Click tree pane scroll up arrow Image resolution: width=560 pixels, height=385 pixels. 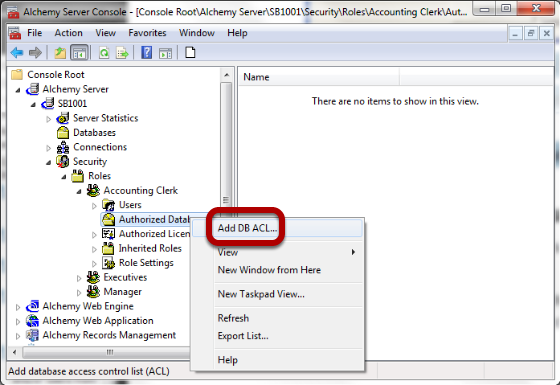(226, 75)
